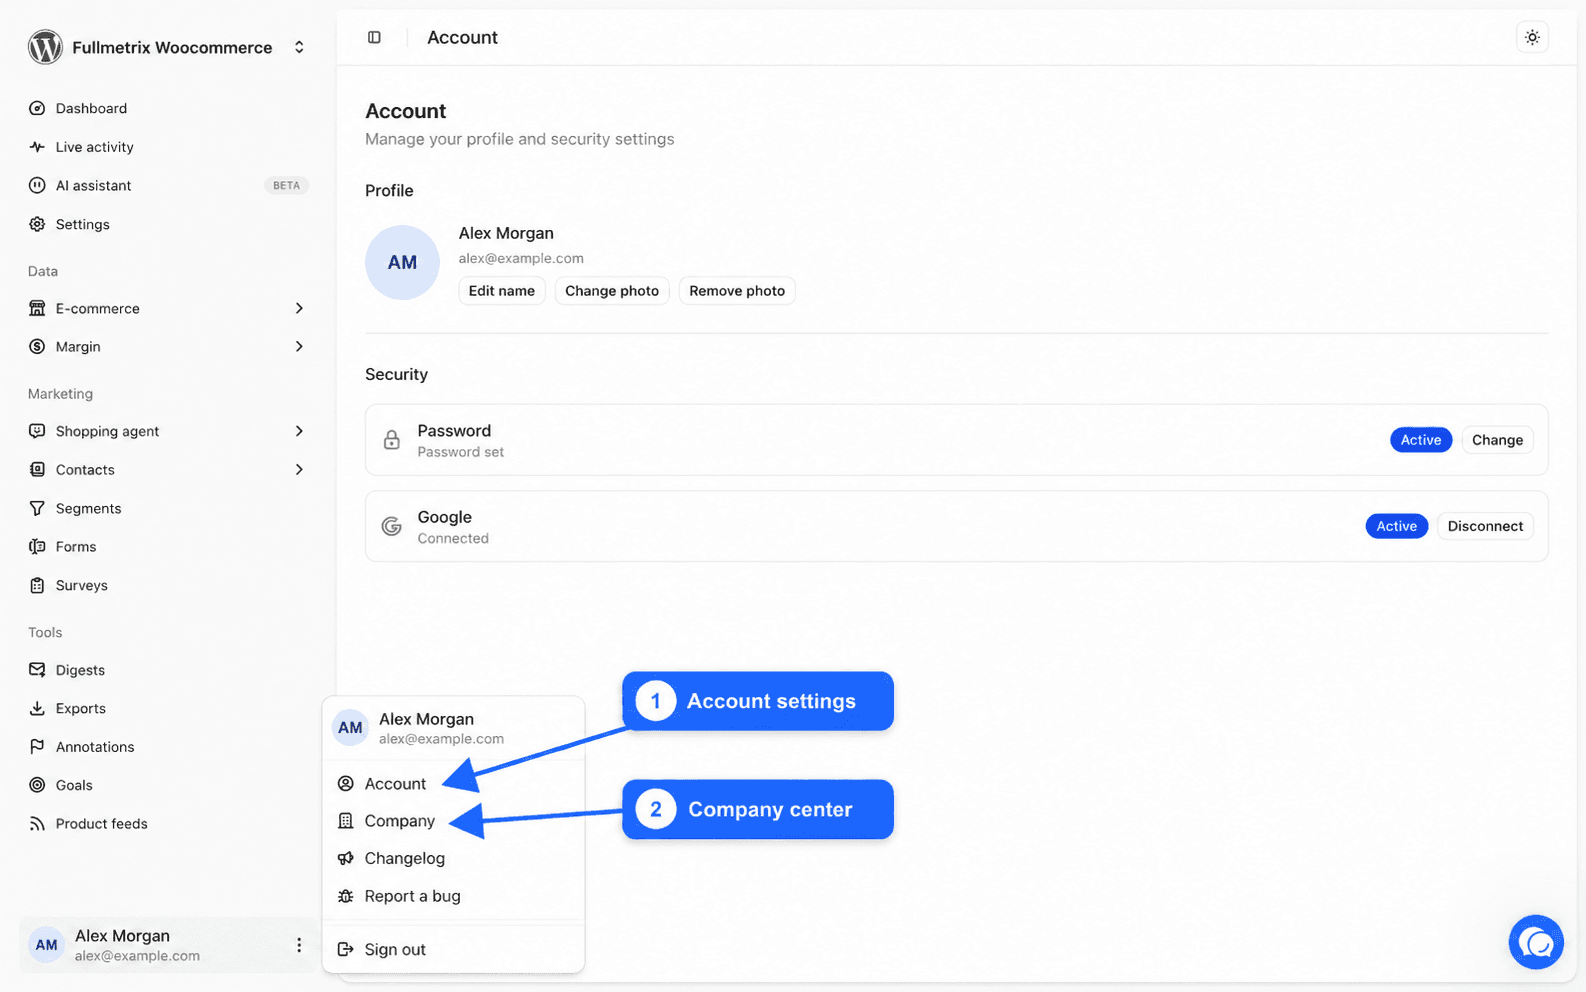The image size is (1586, 992).
Task: Click the AM profile avatar
Action: 402,262
